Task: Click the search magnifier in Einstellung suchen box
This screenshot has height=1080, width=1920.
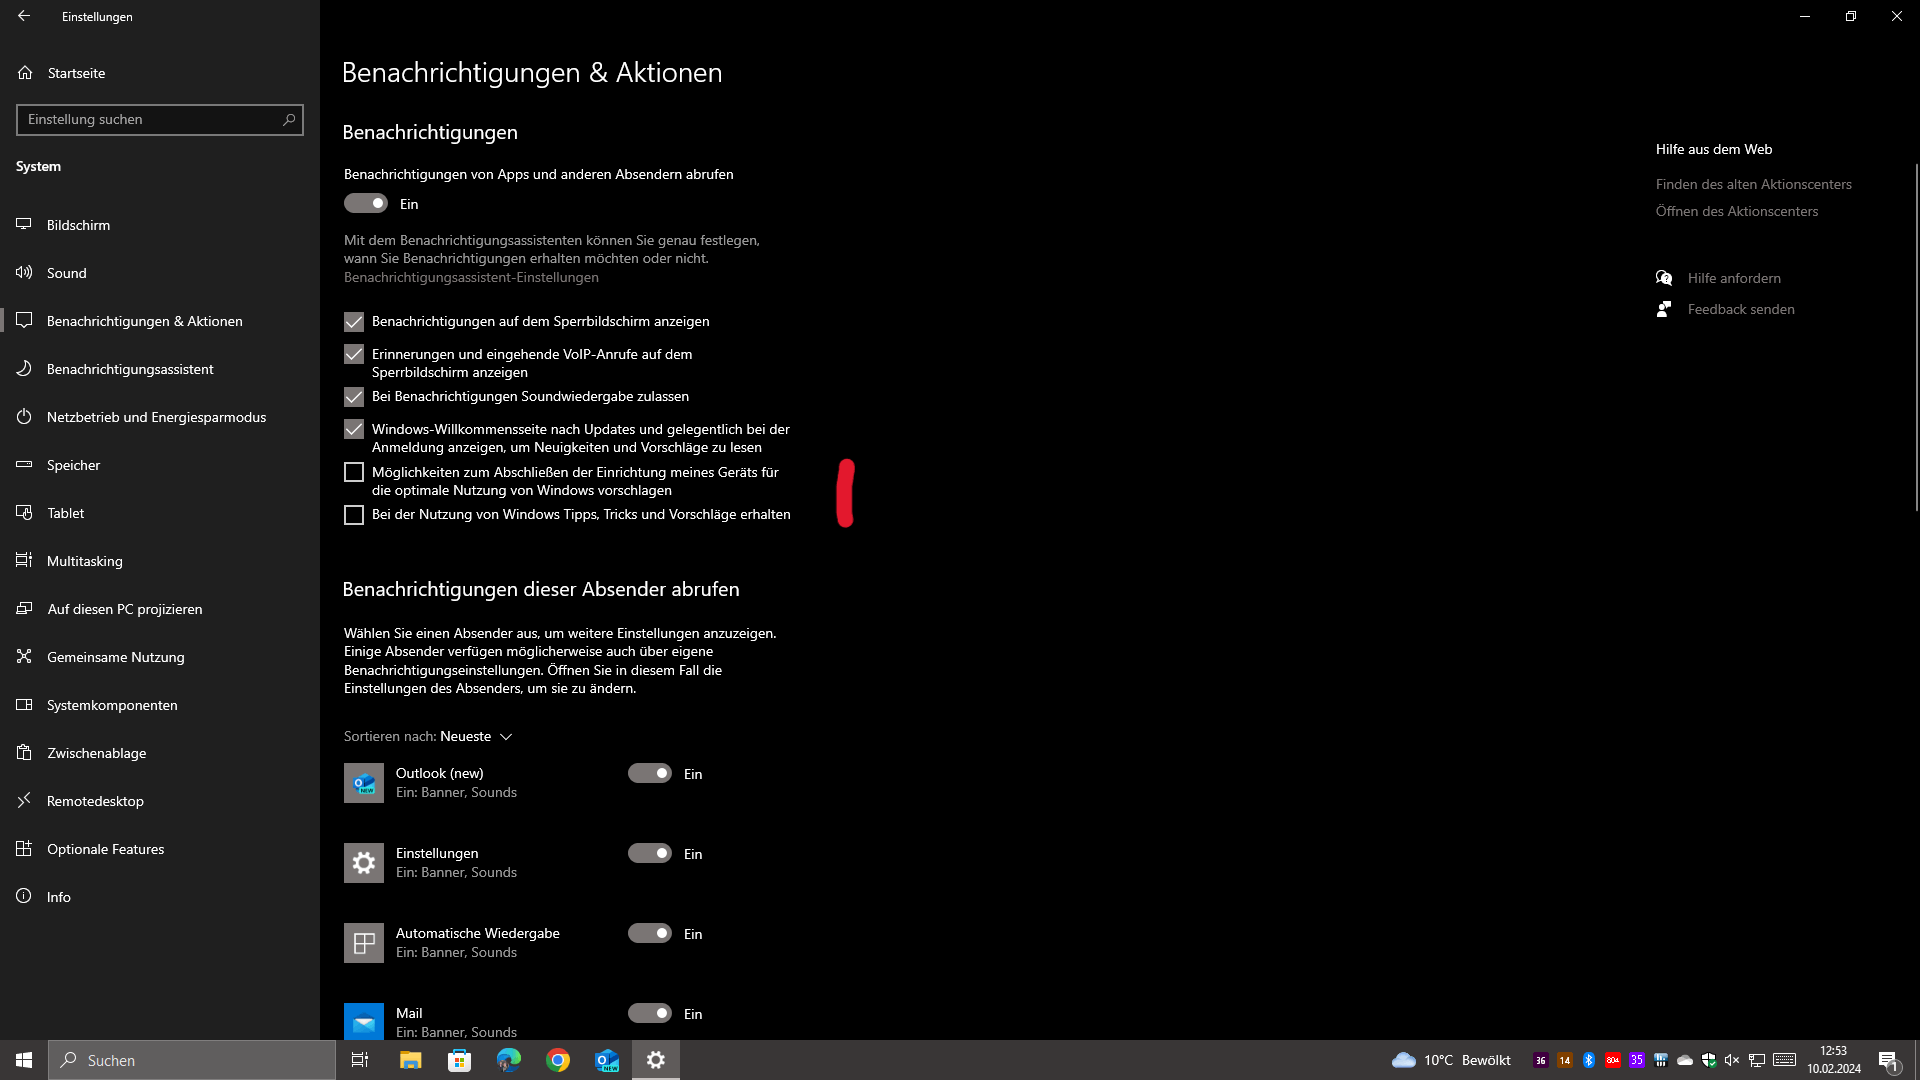Action: (x=289, y=120)
